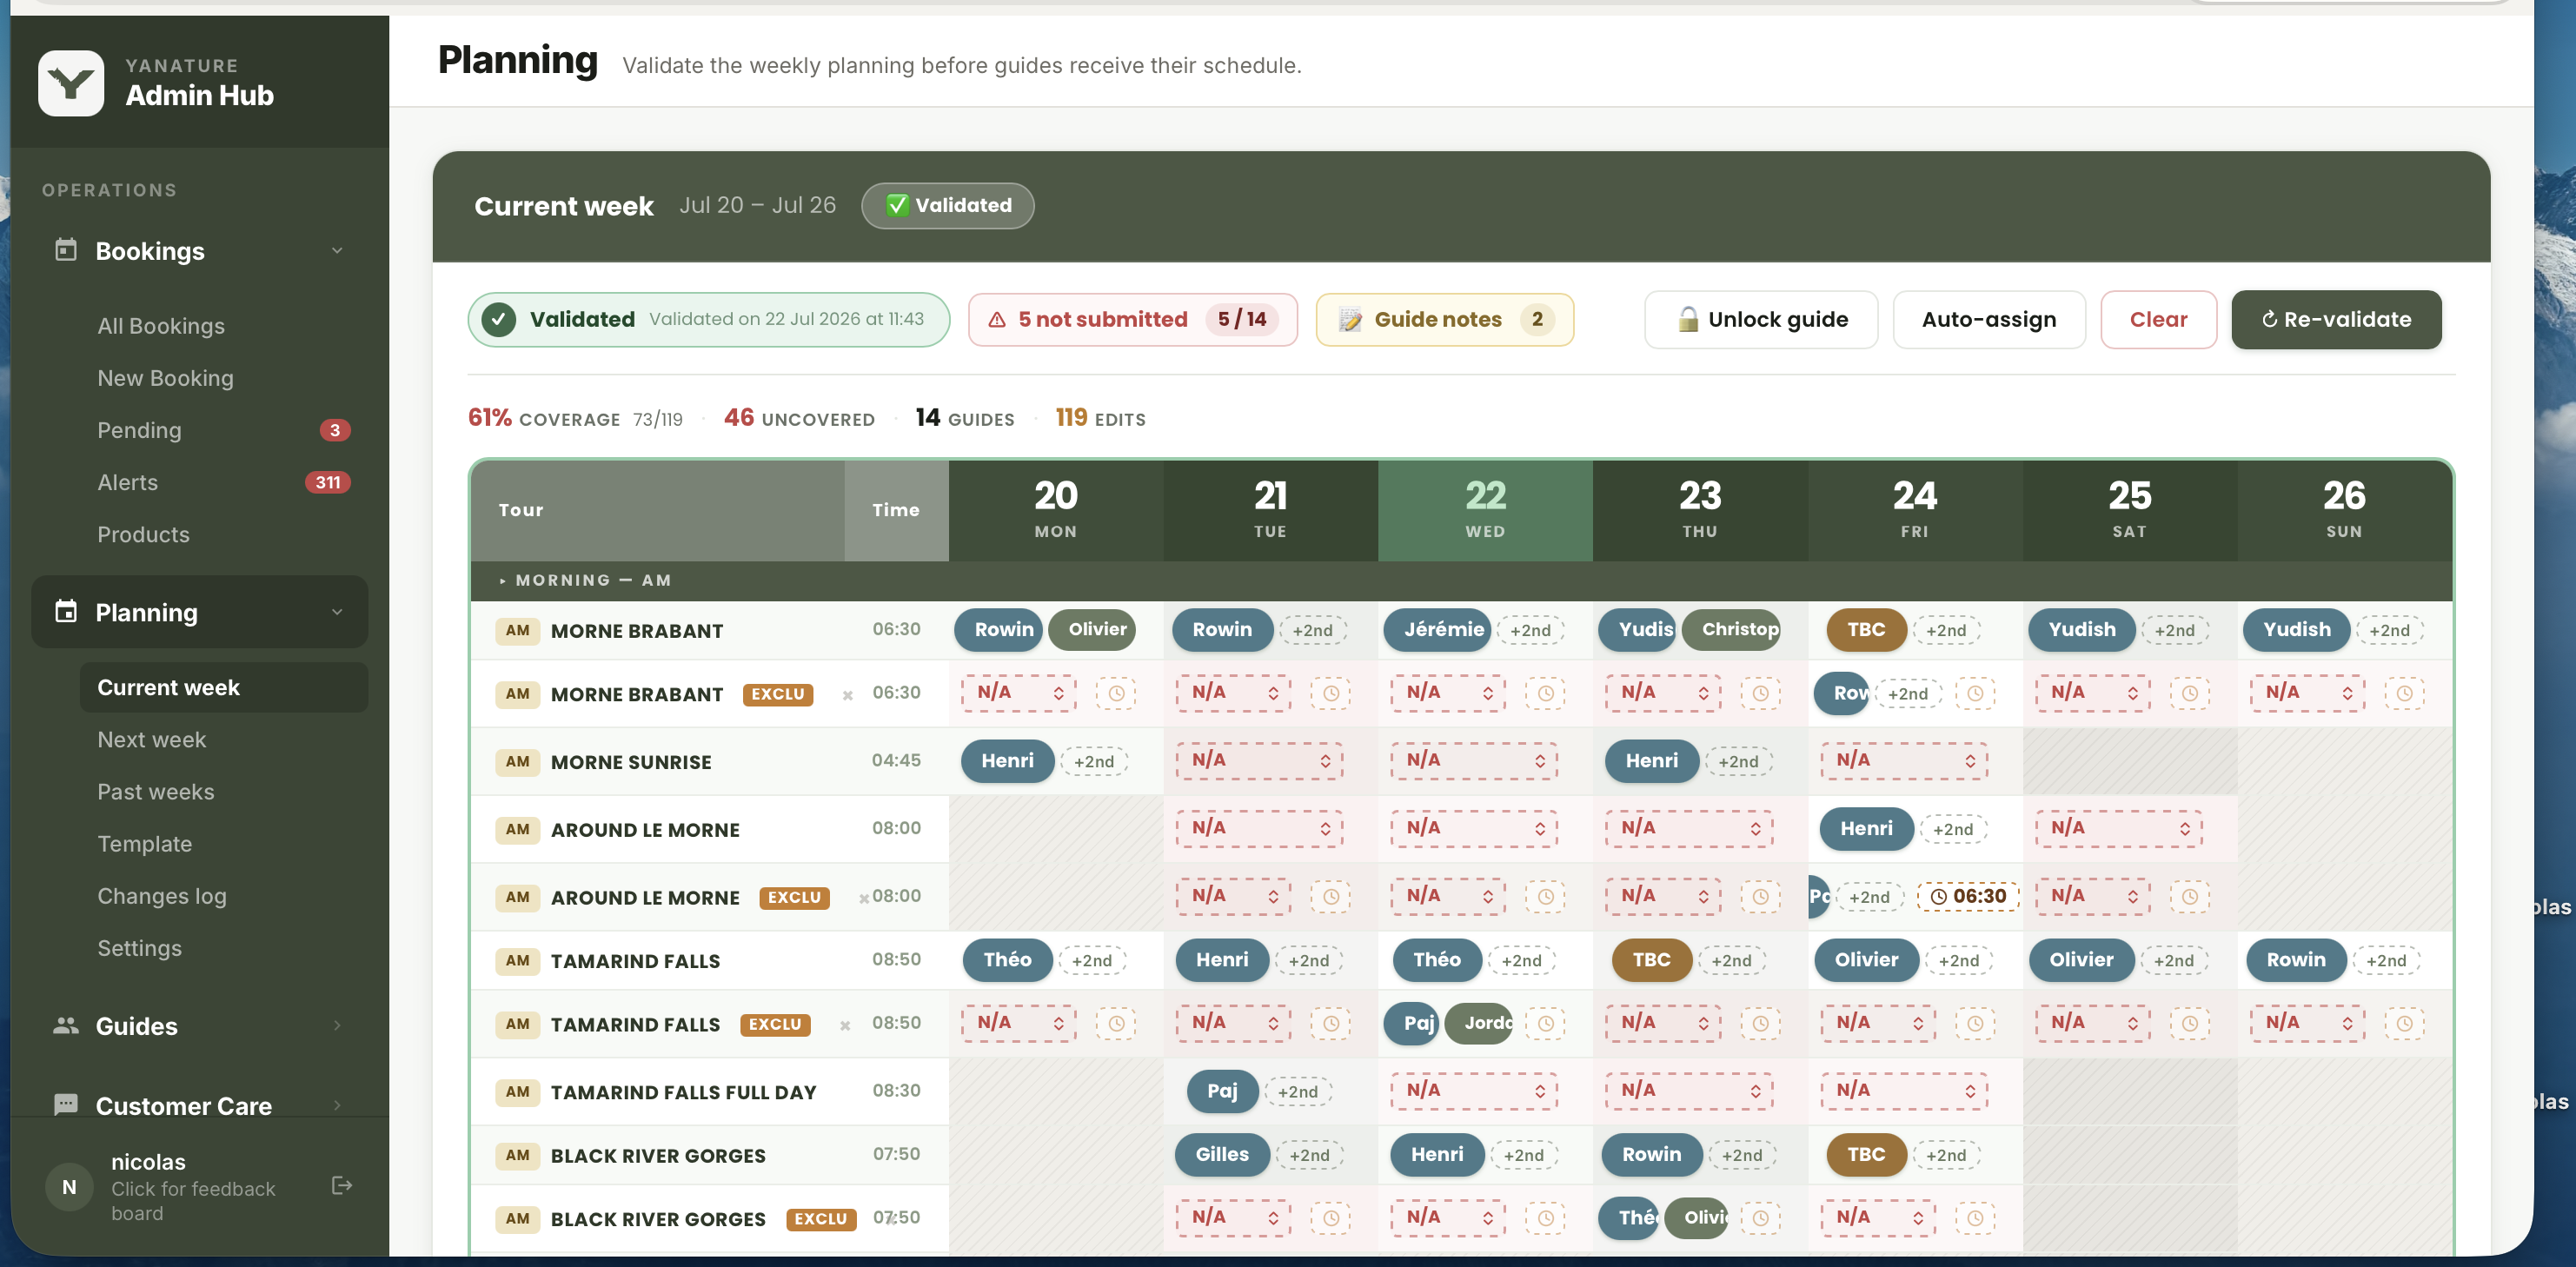2576x1267 pixels.
Task: Click the Re-validate button
Action: (x=2335, y=320)
